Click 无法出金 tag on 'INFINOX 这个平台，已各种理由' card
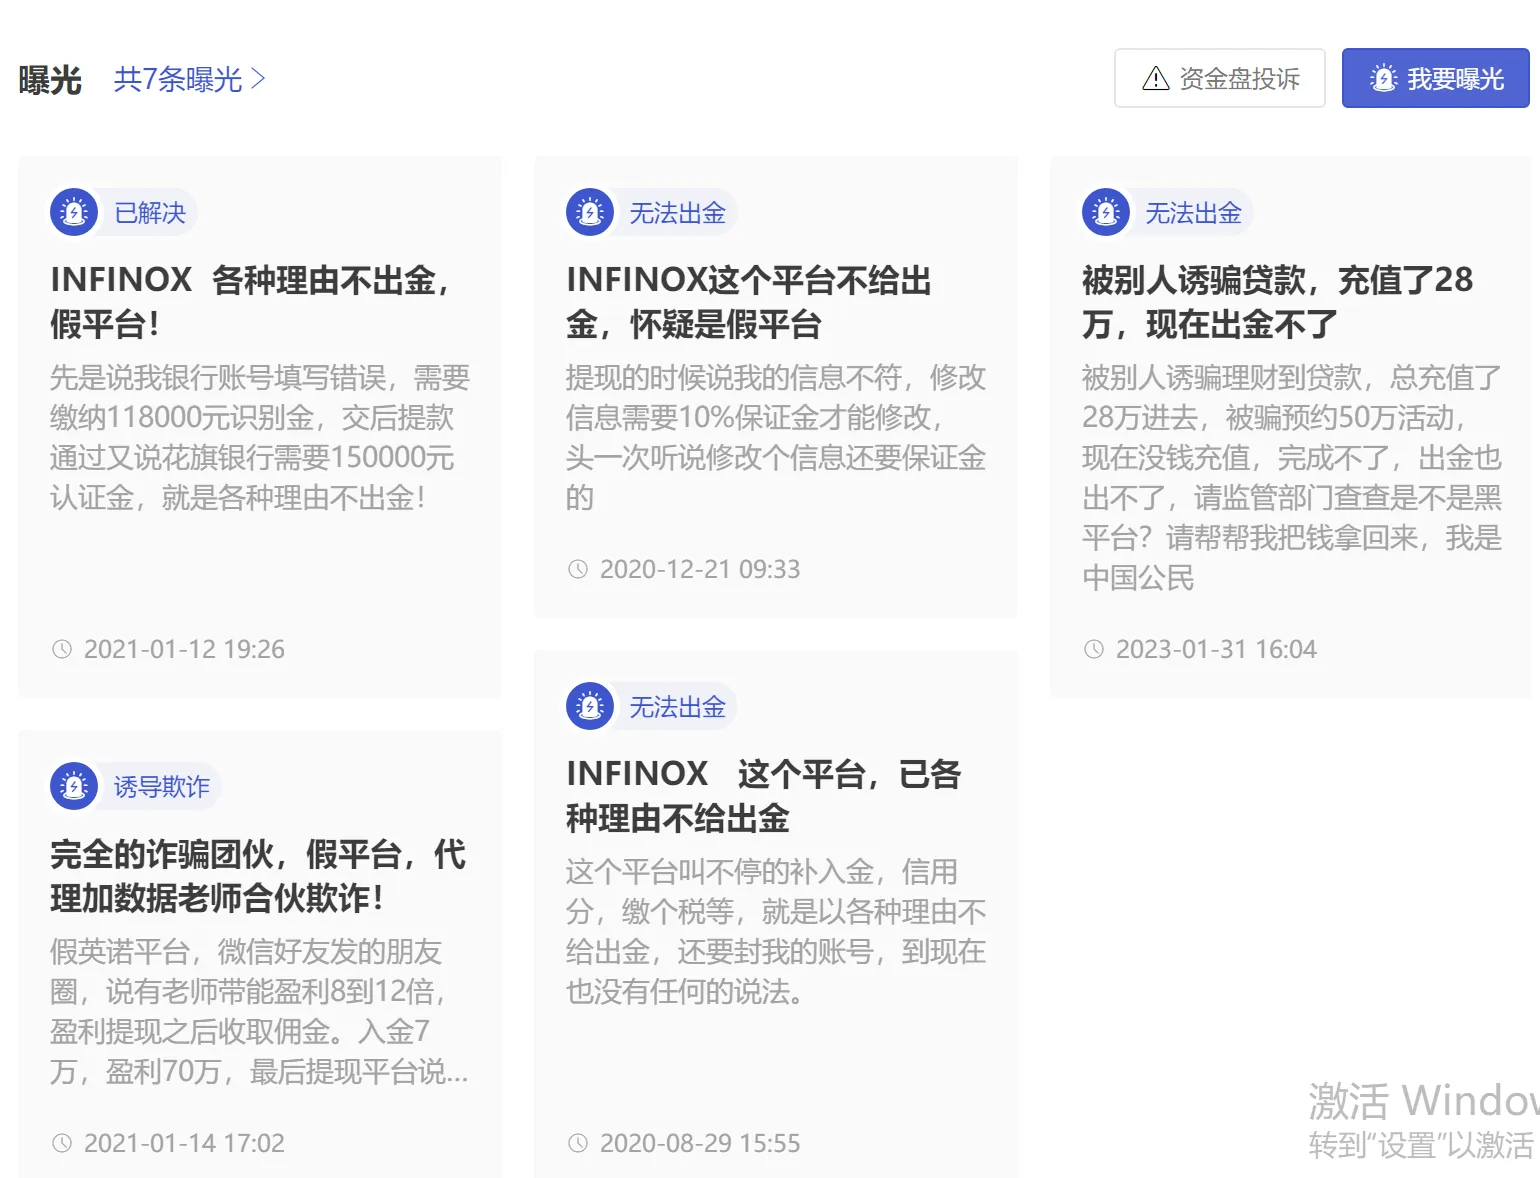Image resolution: width=1540 pixels, height=1178 pixels. (677, 707)
